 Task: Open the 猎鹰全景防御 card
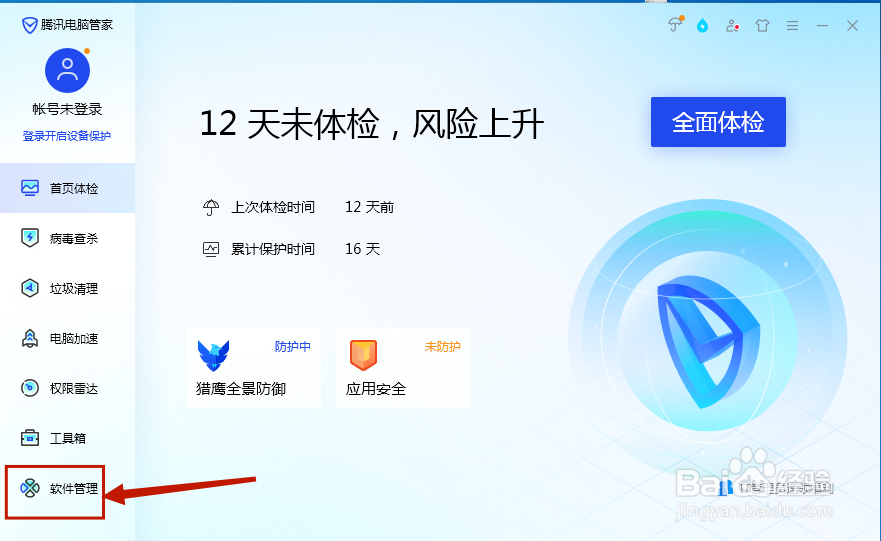253,368
